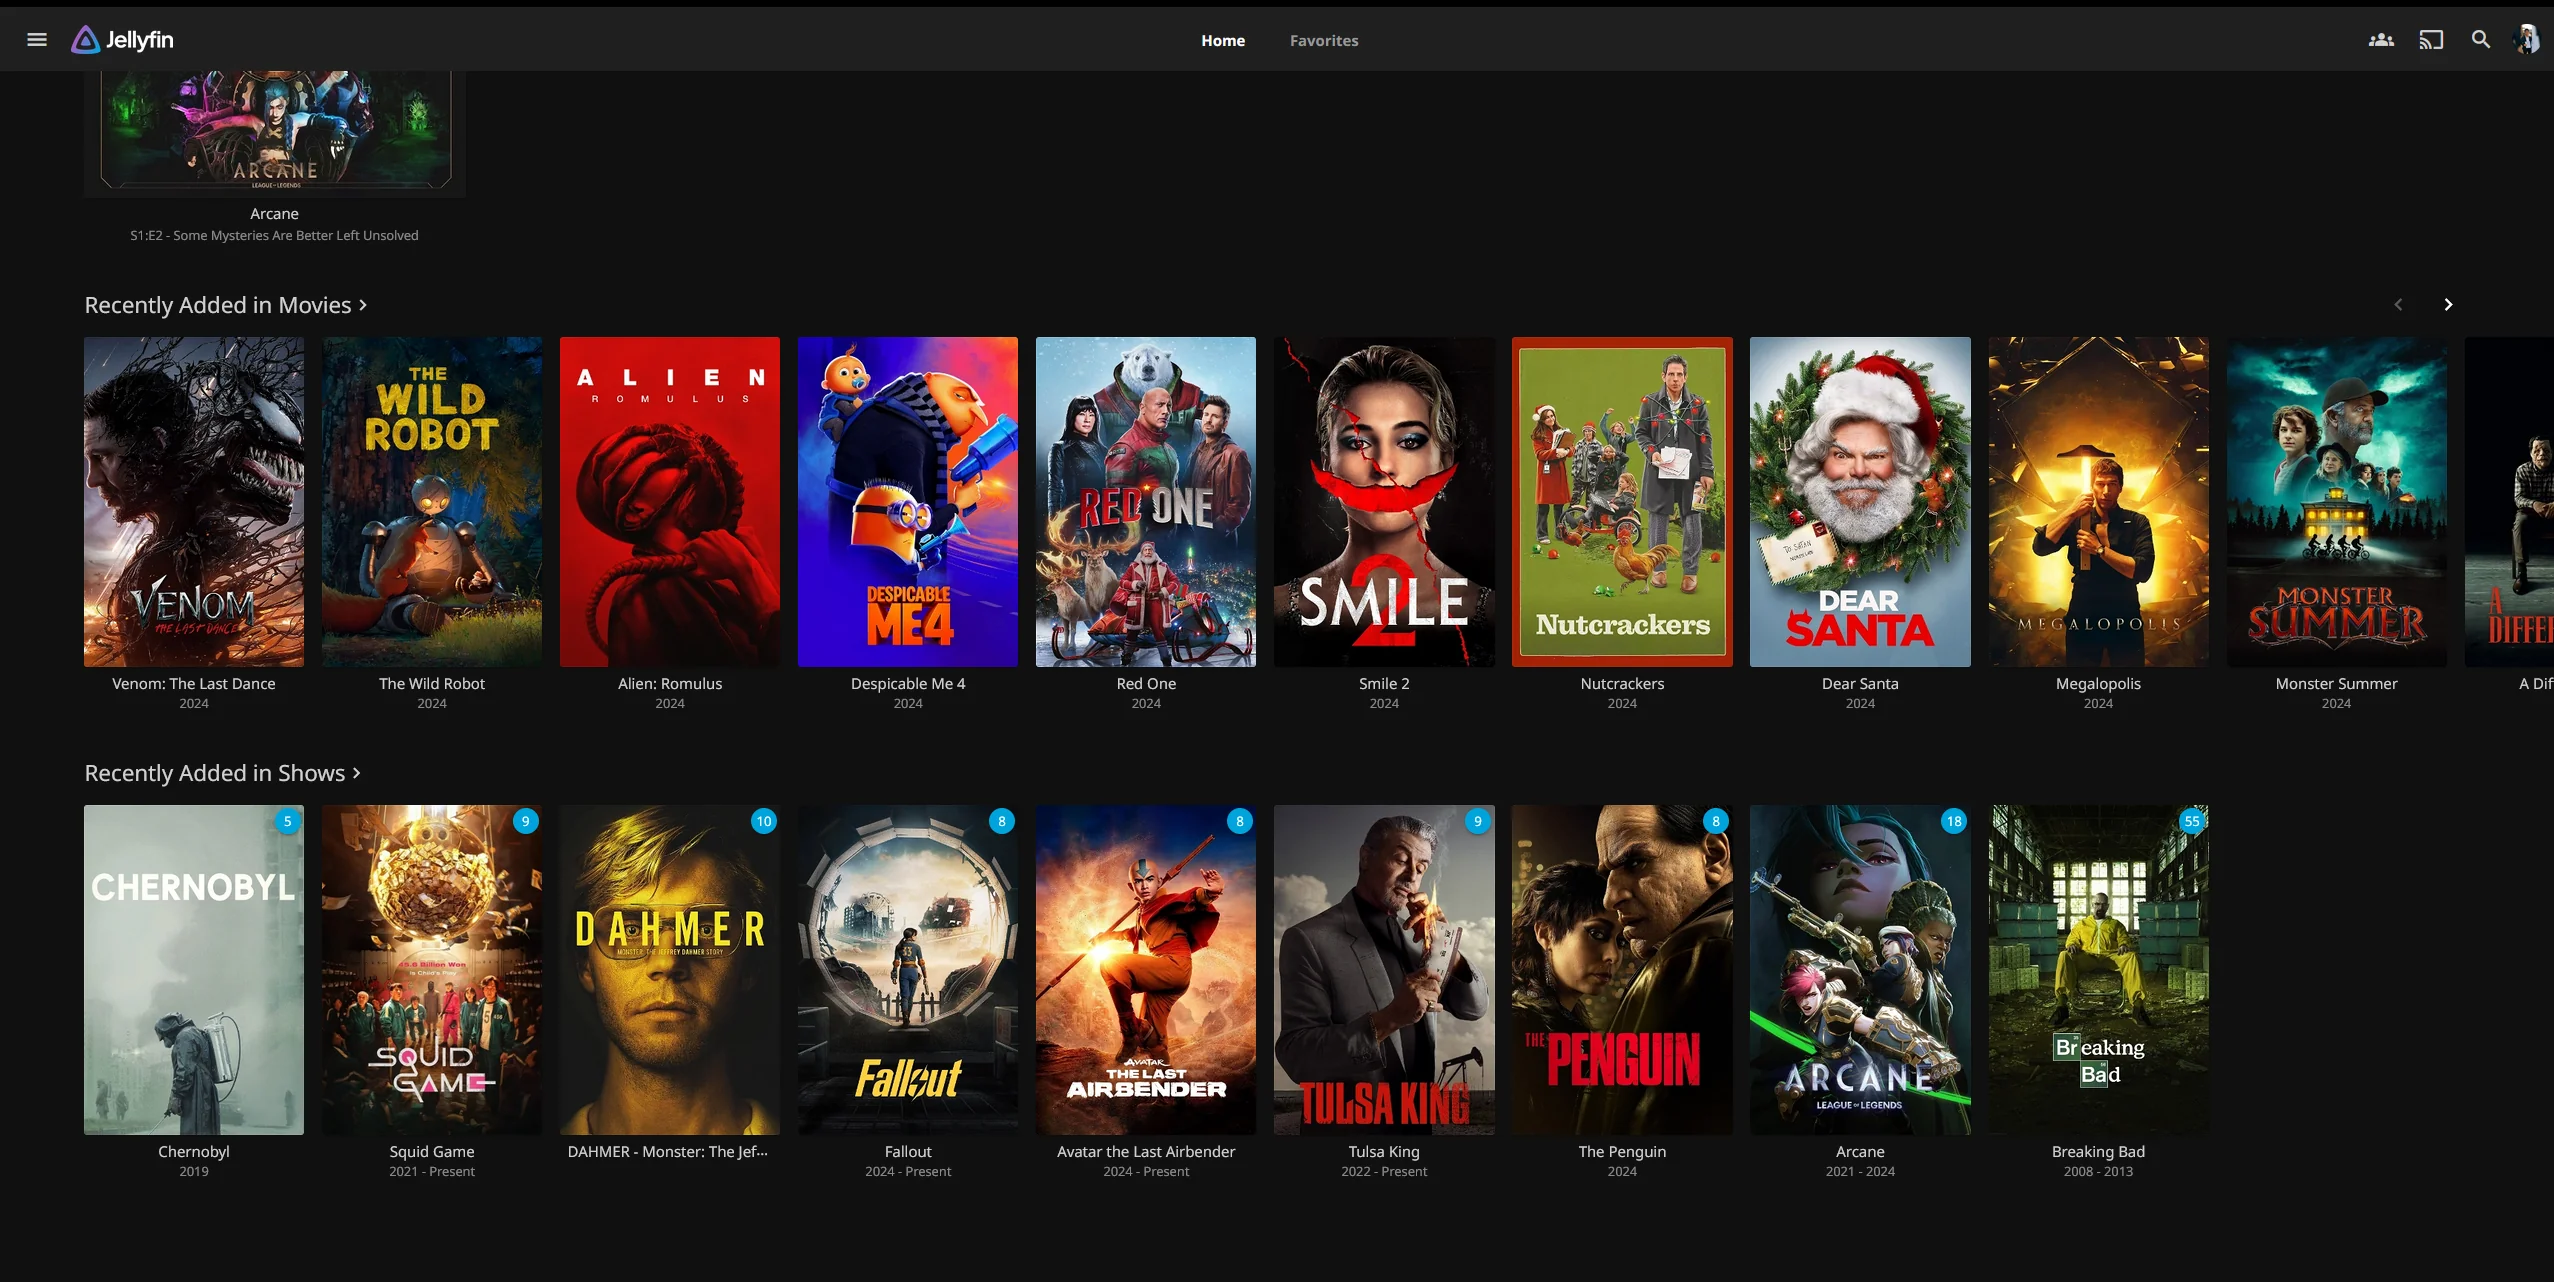Open episode S1:E2 Some Mysteries Are Better Left Unsolved

(x=275, y=236)
